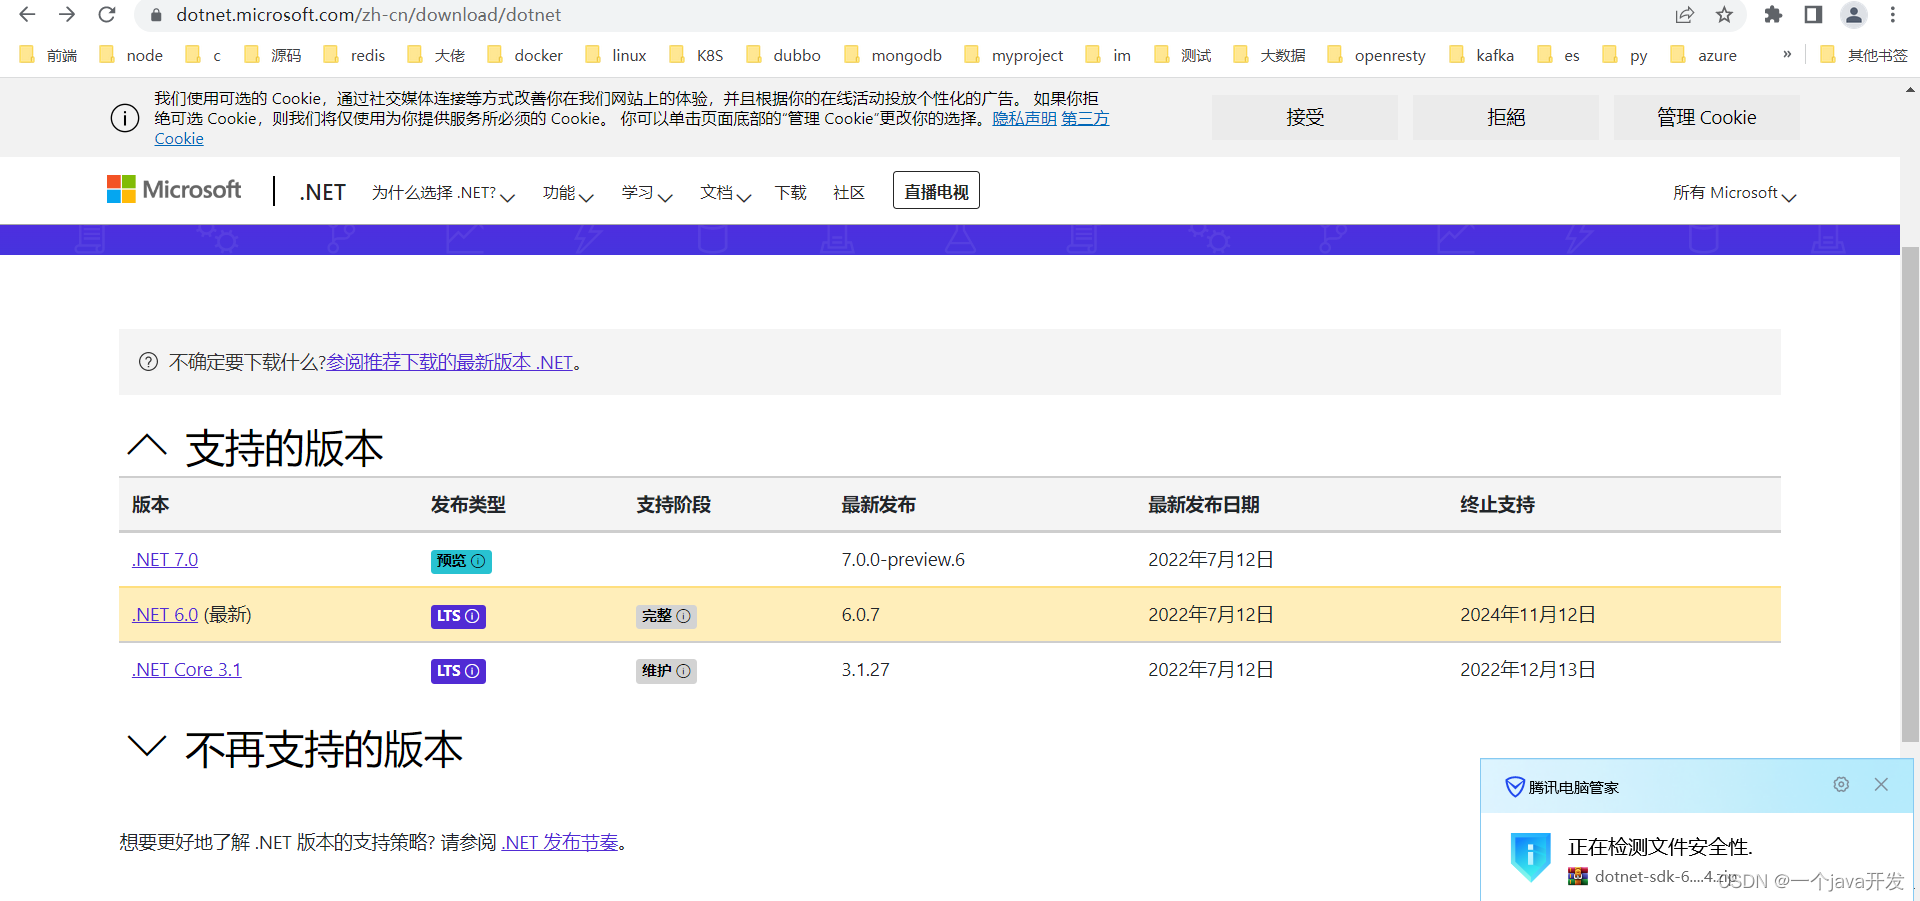This screenshot has height=901, width=1920.
Task: Click 6.0.7 latest release cell
Action: [x=860, y=615]
